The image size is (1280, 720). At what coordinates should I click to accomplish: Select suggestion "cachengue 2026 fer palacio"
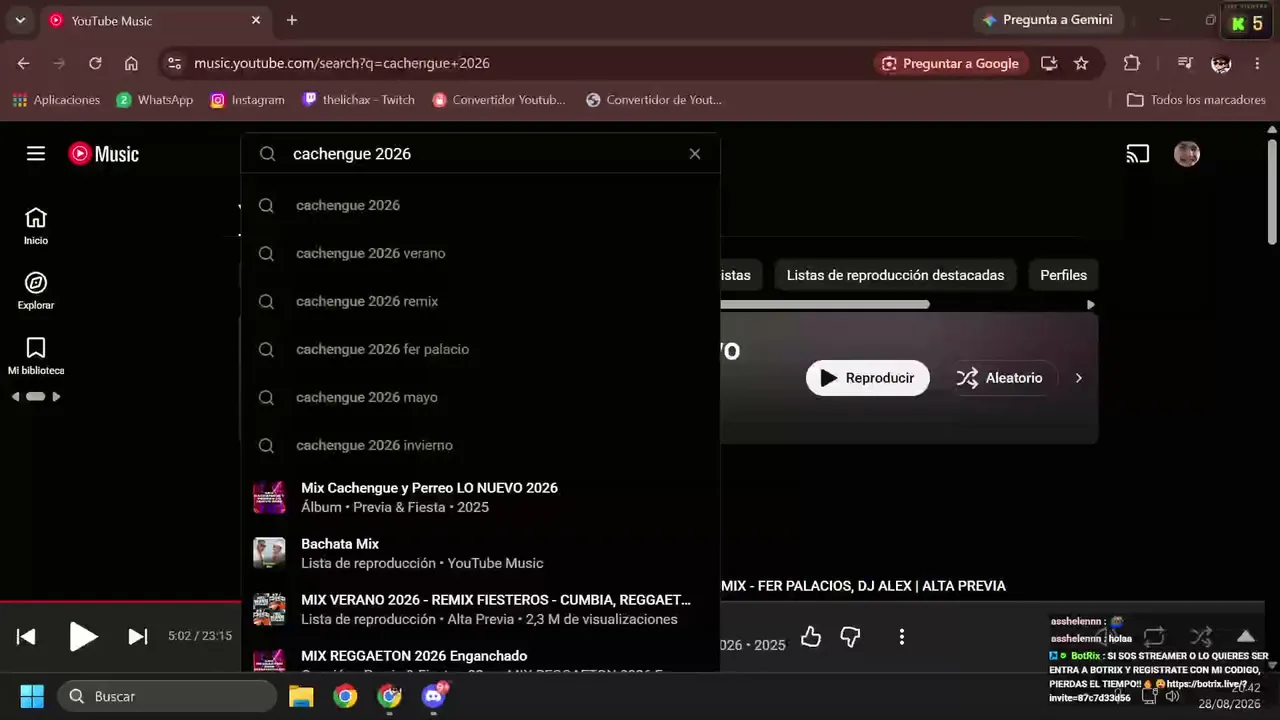pyautogui.click(x=480, y=349)
